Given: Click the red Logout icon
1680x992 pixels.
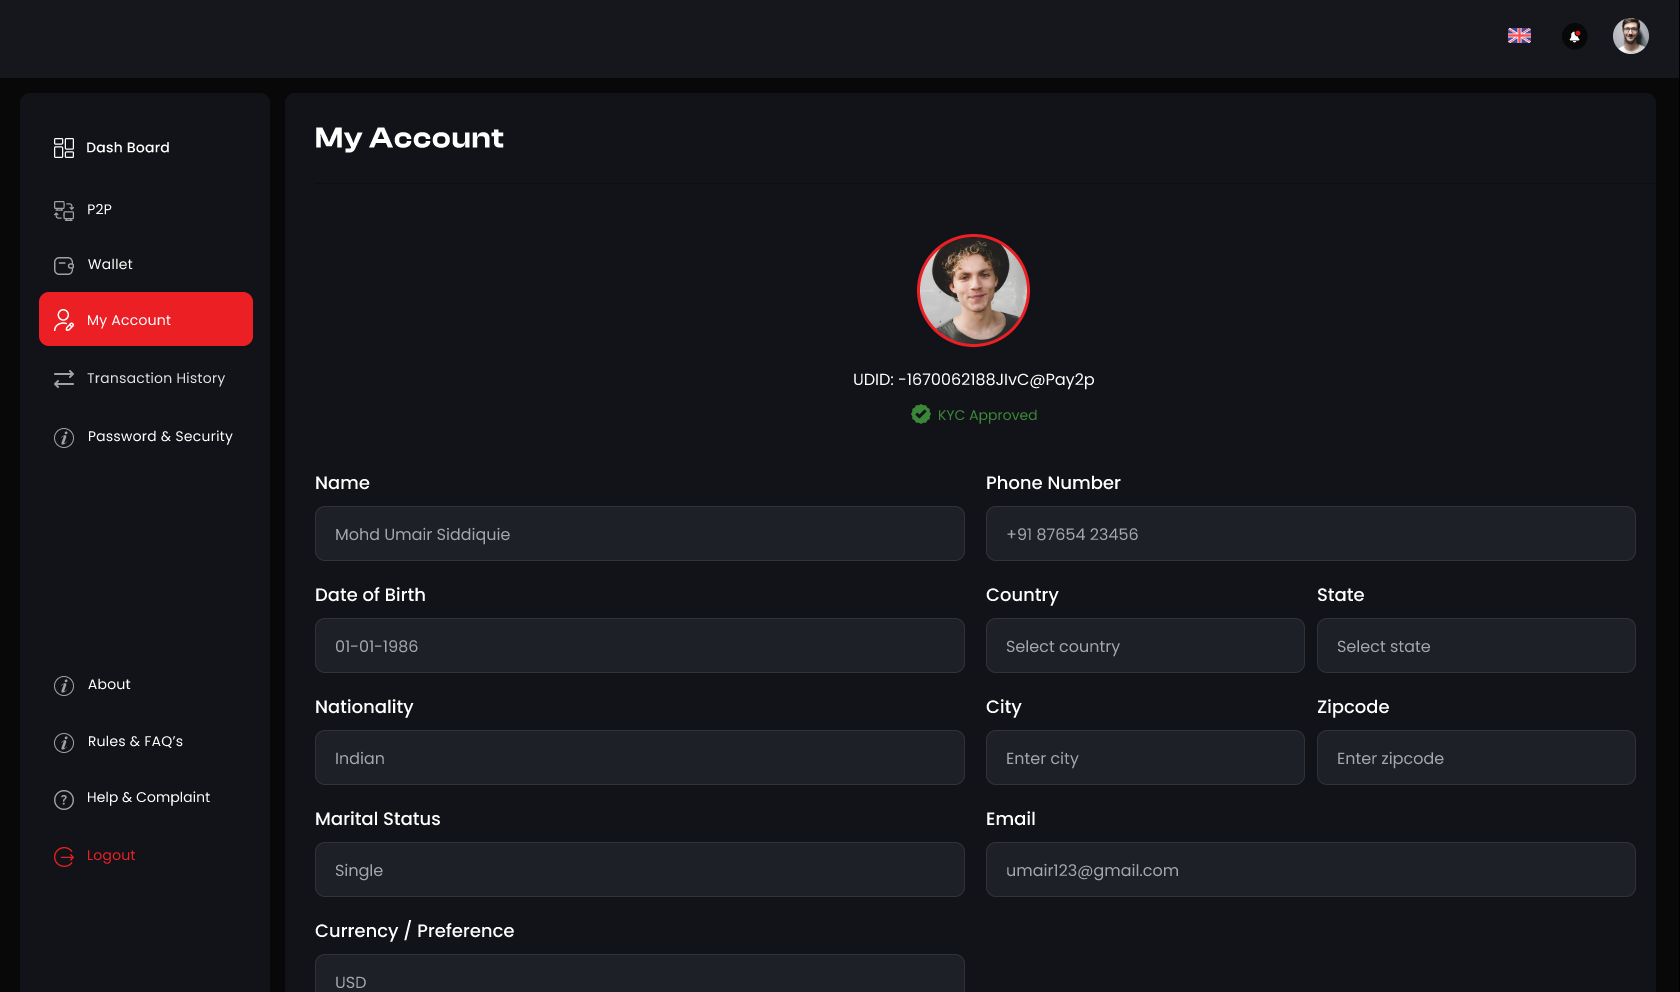Looking at the screenshot, I should (x=64, y=857).
